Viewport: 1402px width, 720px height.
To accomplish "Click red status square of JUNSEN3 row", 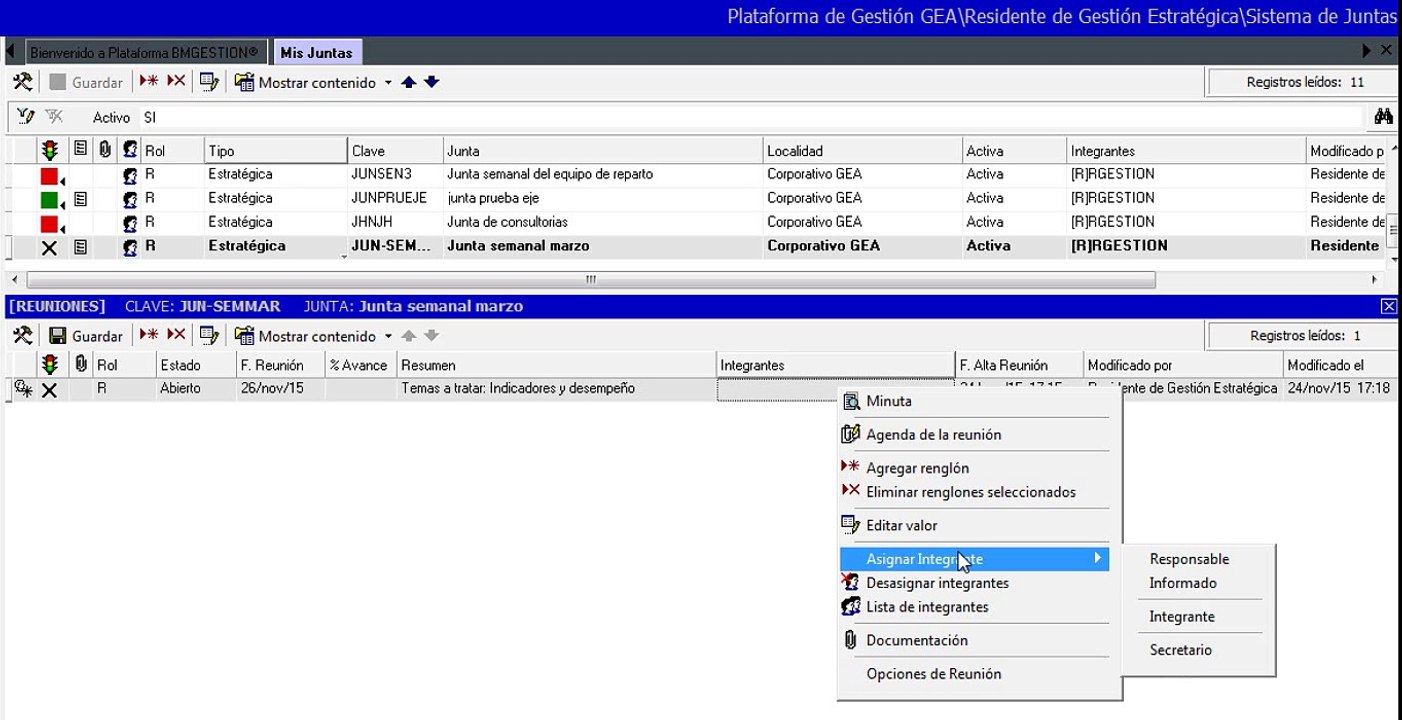I will [x=49, y=175].
